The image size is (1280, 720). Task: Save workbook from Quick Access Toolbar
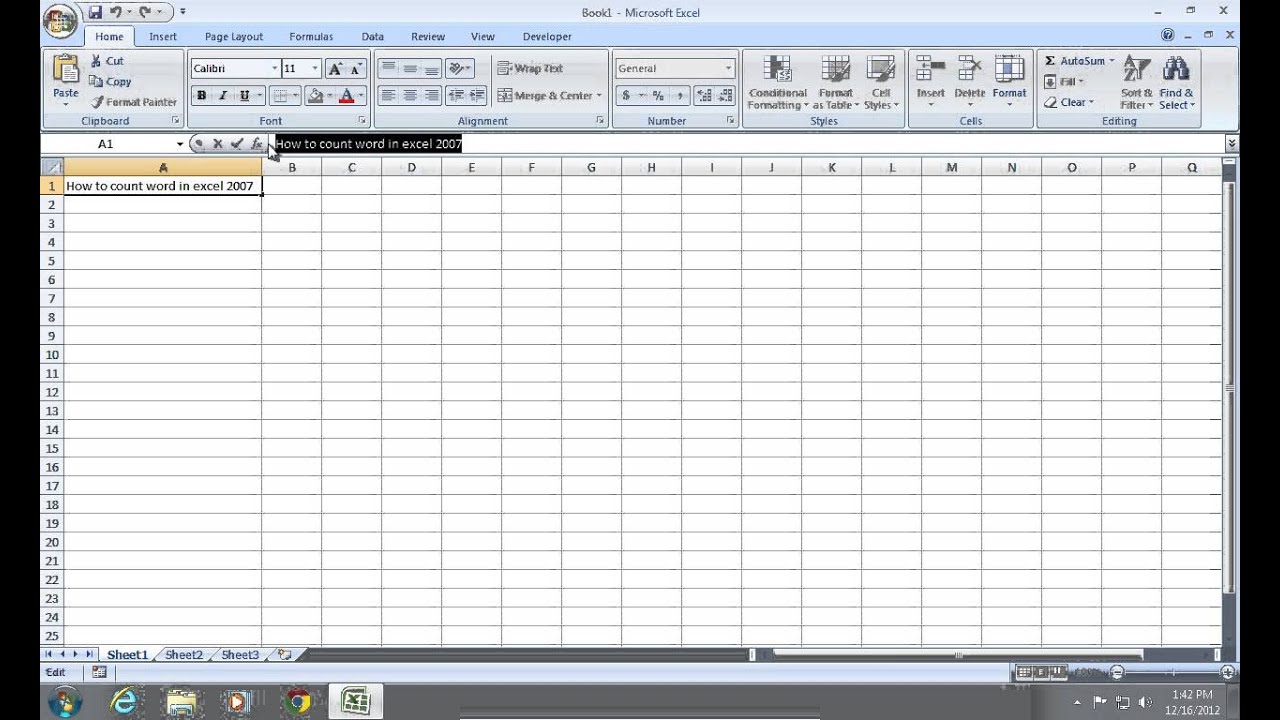(x=95, y=12)
